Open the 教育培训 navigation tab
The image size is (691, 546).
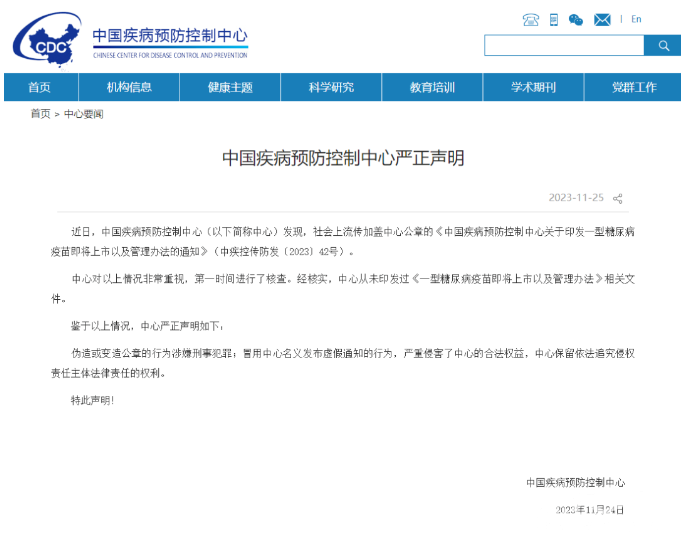click(x=432, y=87)
